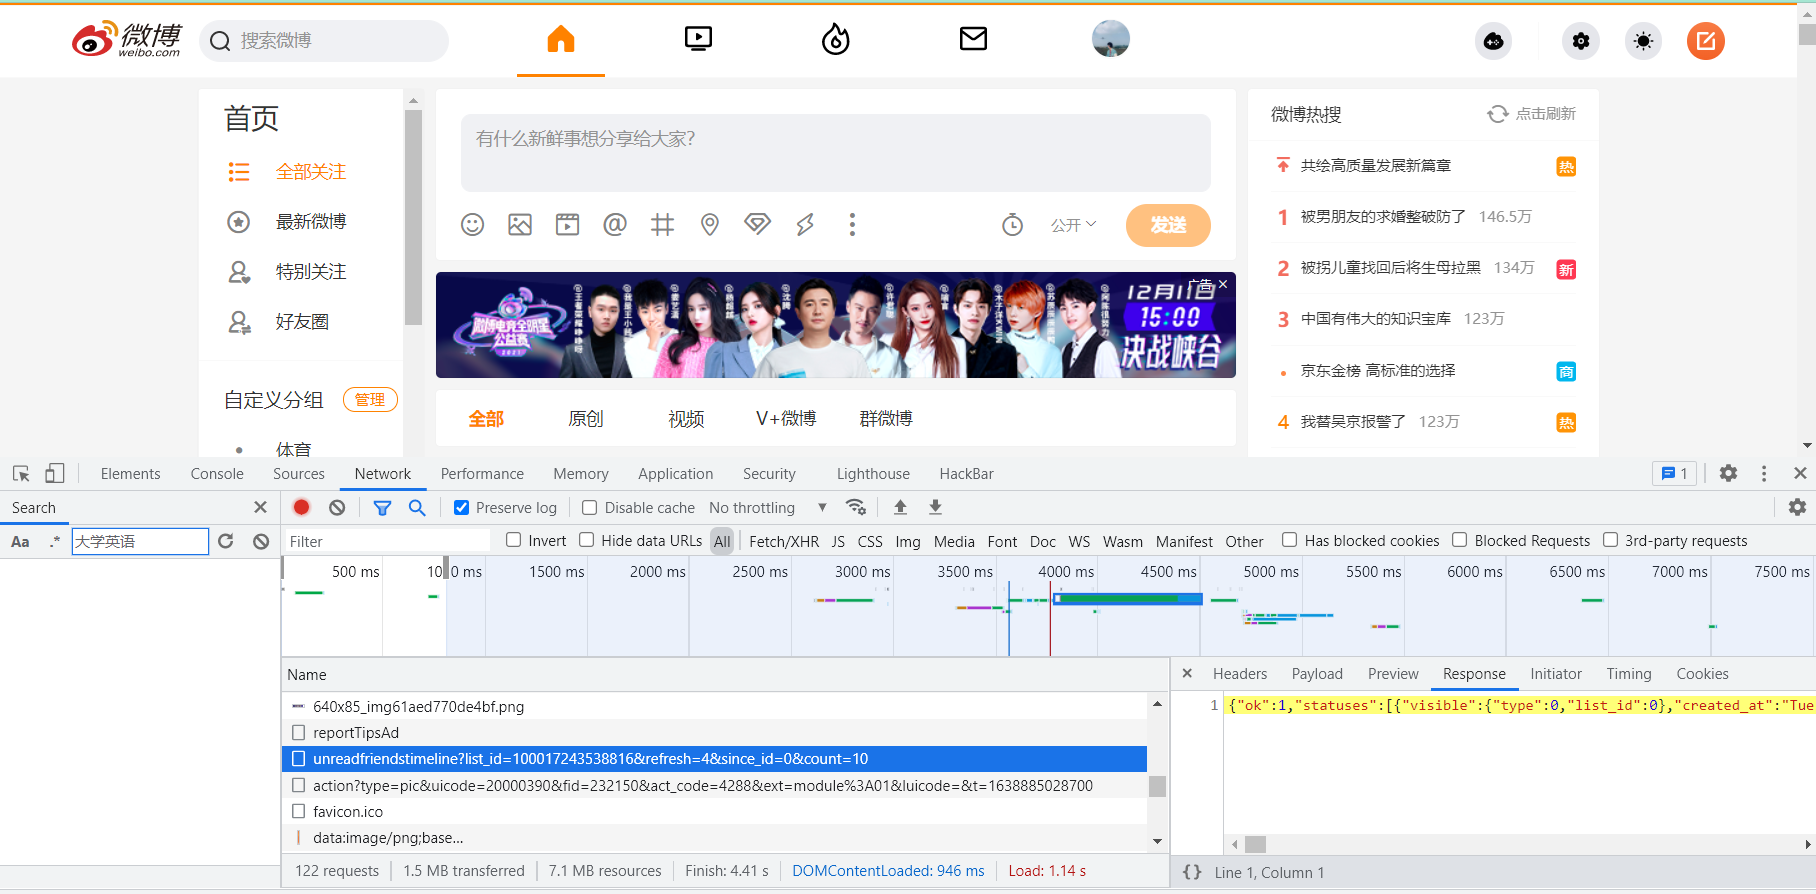The height and width of the screenshot is (894, 1816).
Task: Select the reportTipsAd request row
Action: tap(714, 733)
